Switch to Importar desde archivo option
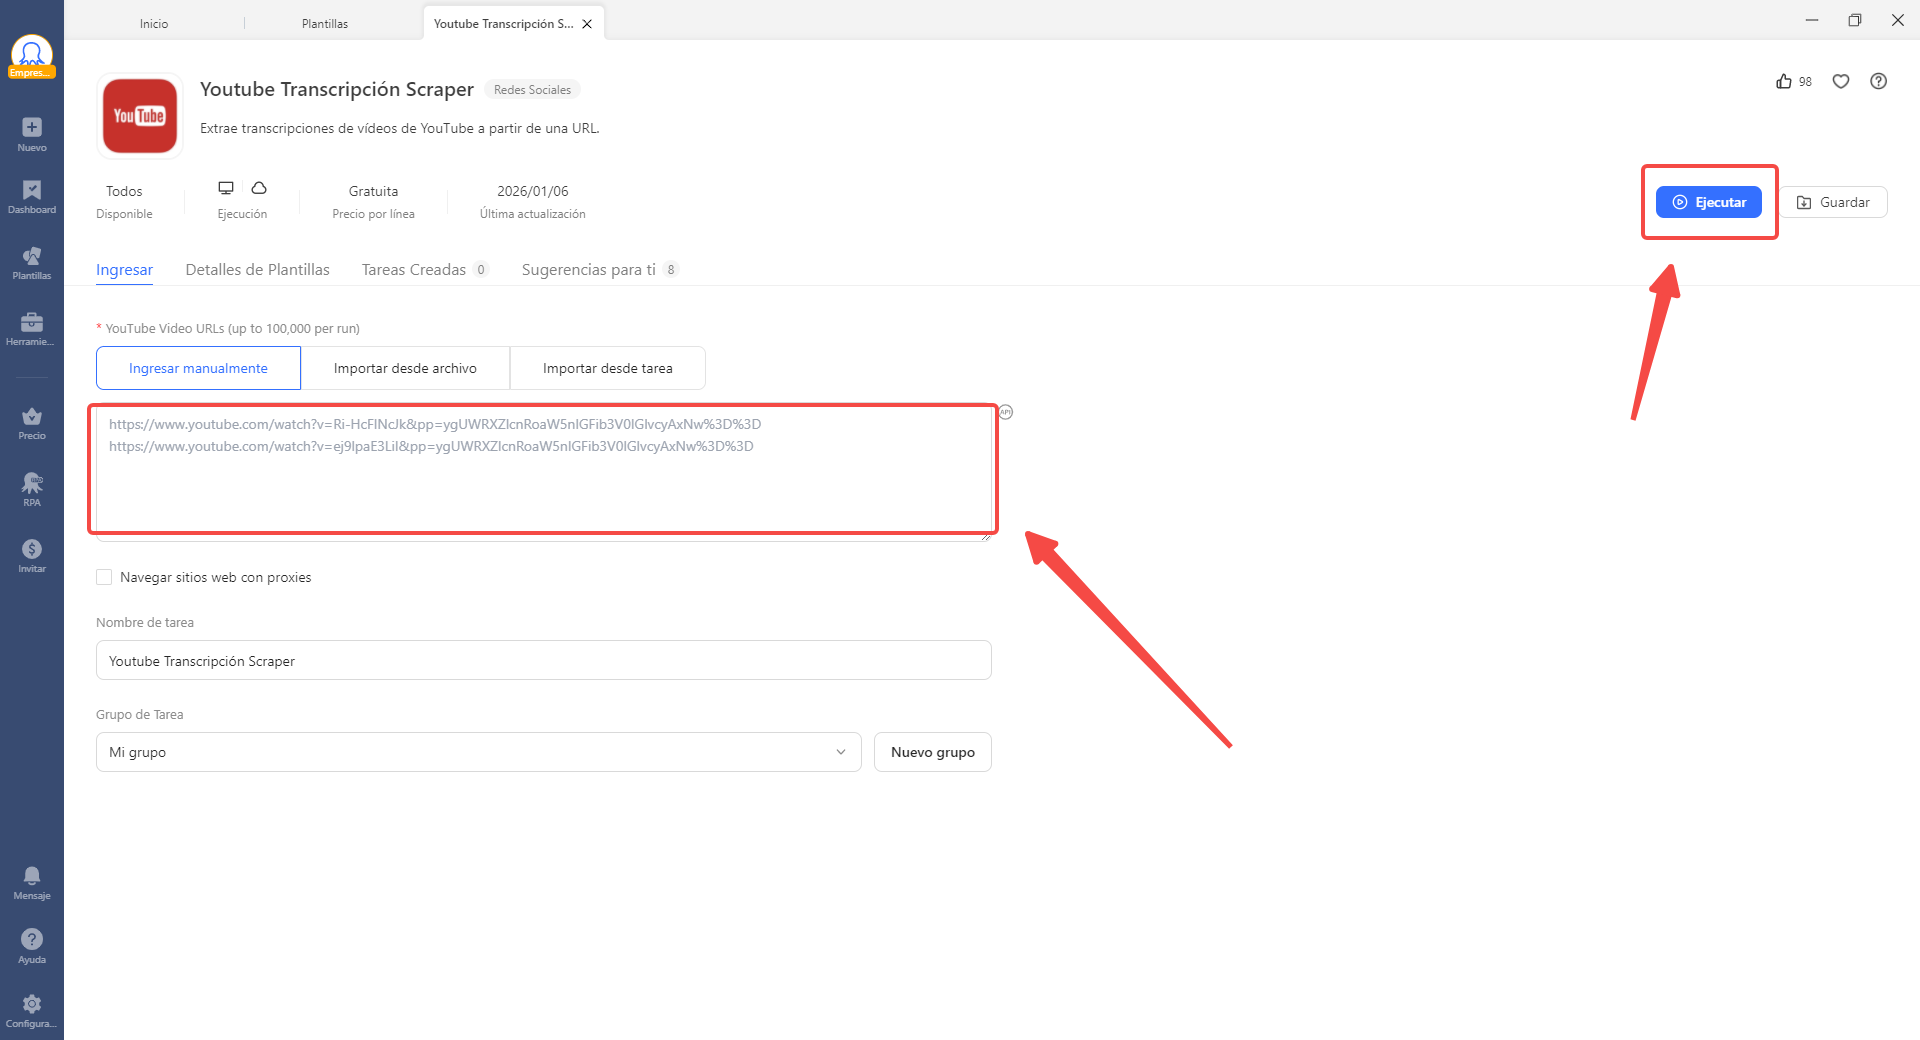This screenshot has height=1040, width=1920. 405,367
